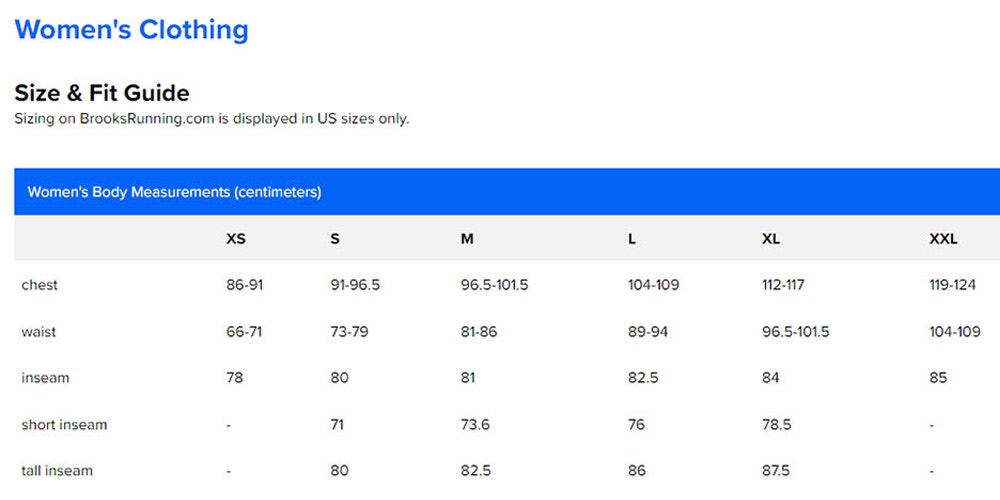Image resolution: width=1000 pixels, height=500 pixels.
Task: Select the XS size column header
Action: (235, 239)
